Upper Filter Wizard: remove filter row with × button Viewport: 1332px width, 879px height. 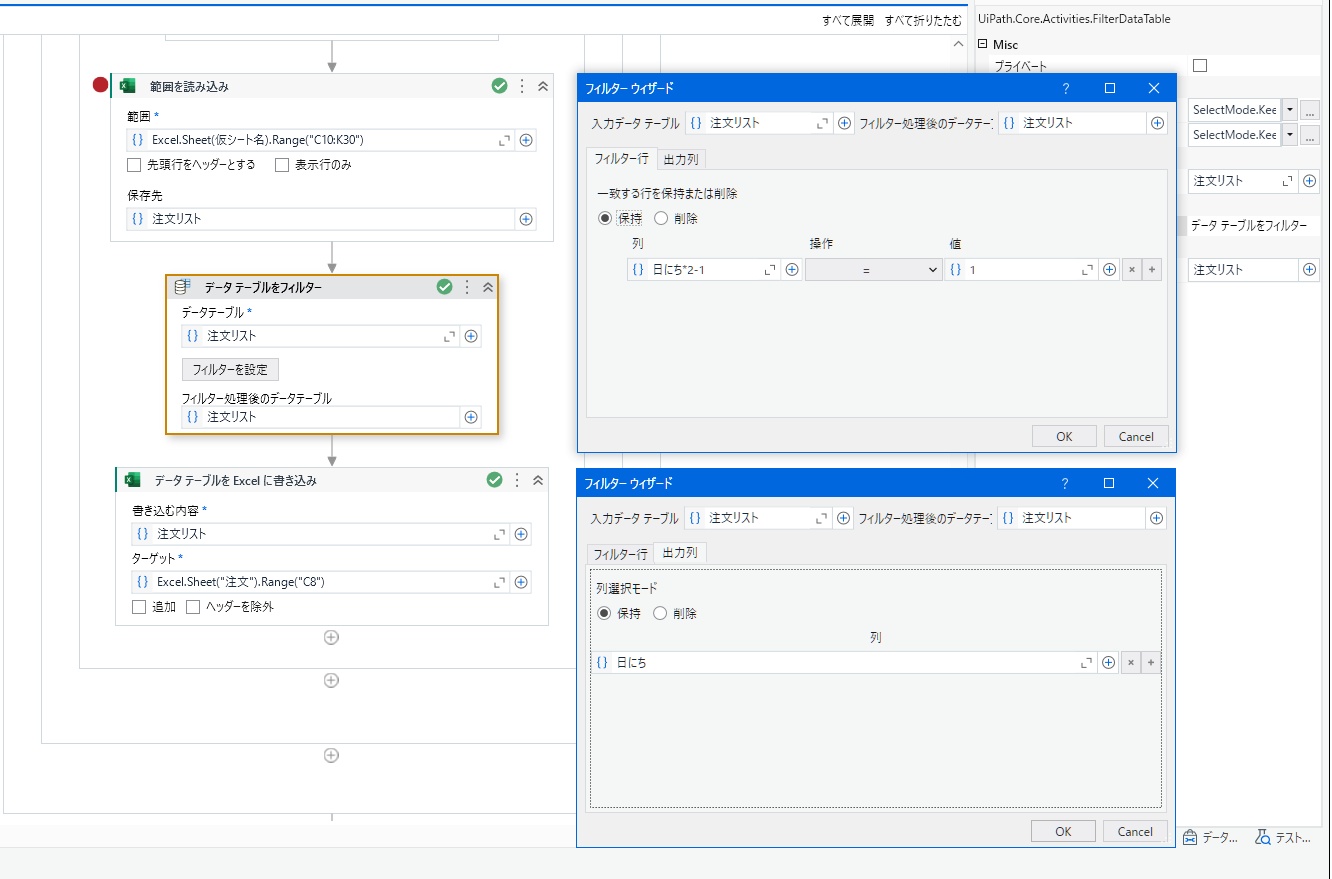pos(1131,269)
